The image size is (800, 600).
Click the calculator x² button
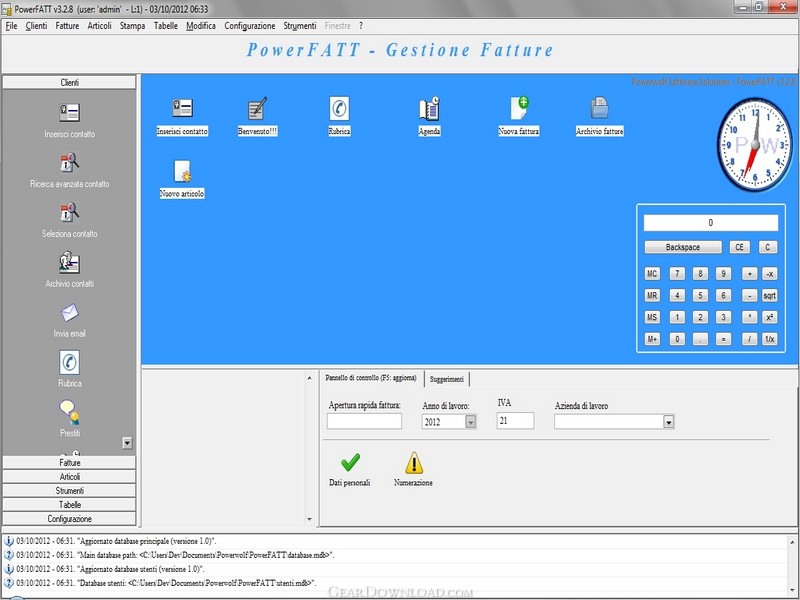coord(769,317)
